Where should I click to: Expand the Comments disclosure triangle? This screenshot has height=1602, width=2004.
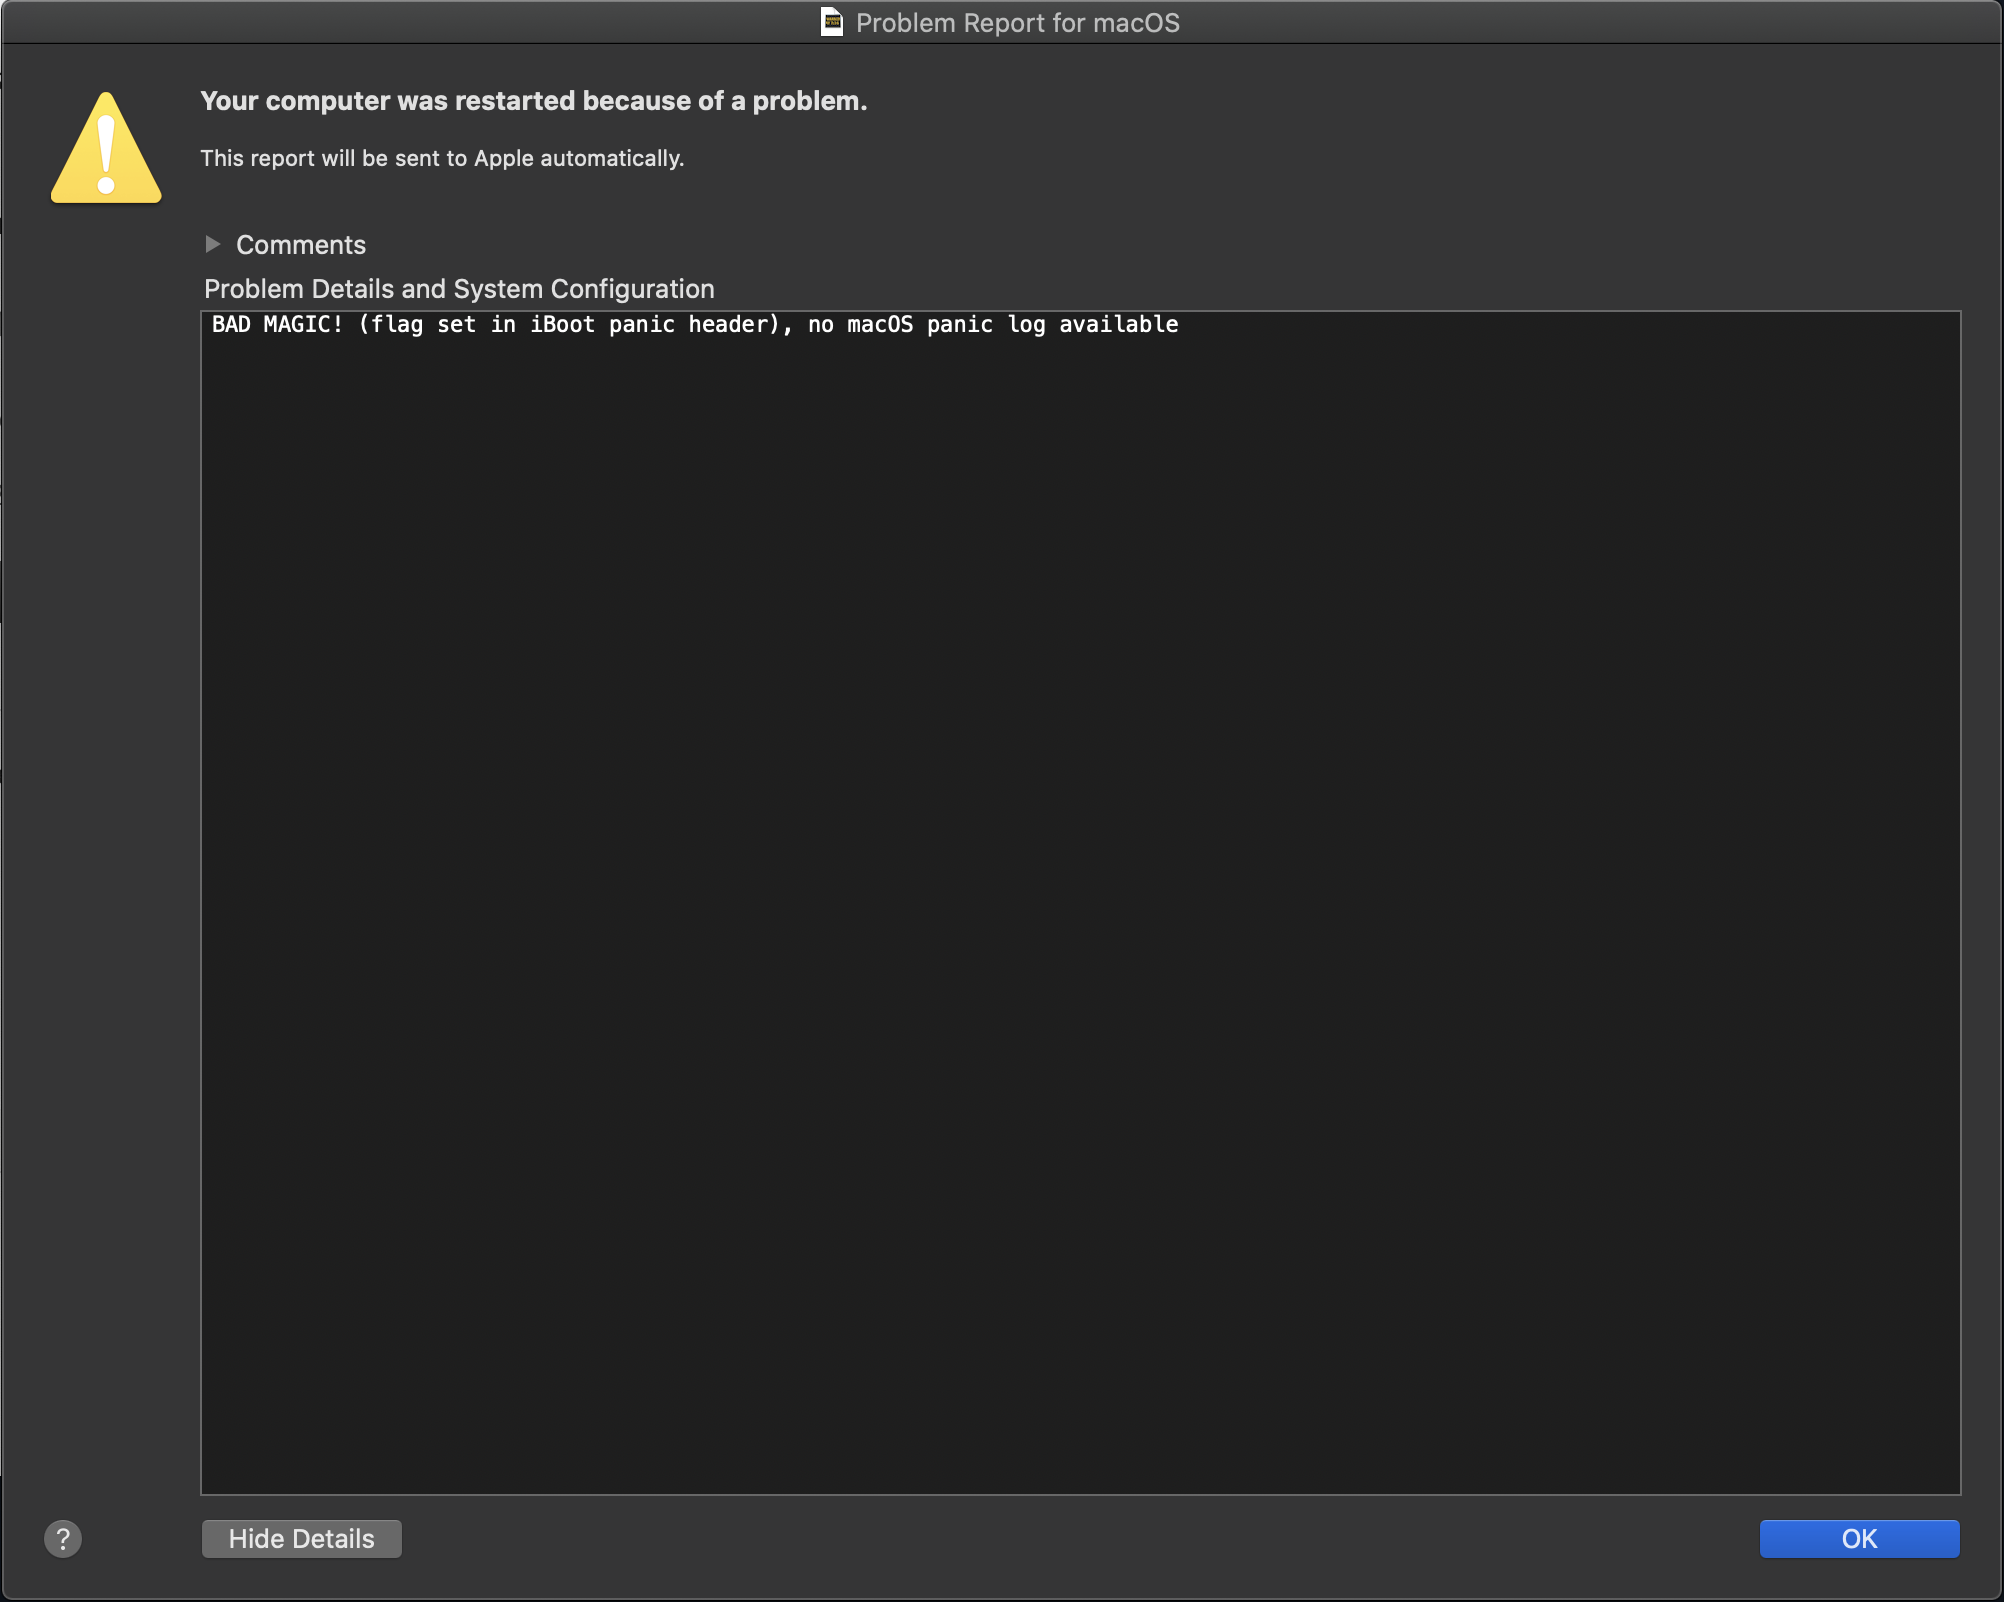[212, 244]
